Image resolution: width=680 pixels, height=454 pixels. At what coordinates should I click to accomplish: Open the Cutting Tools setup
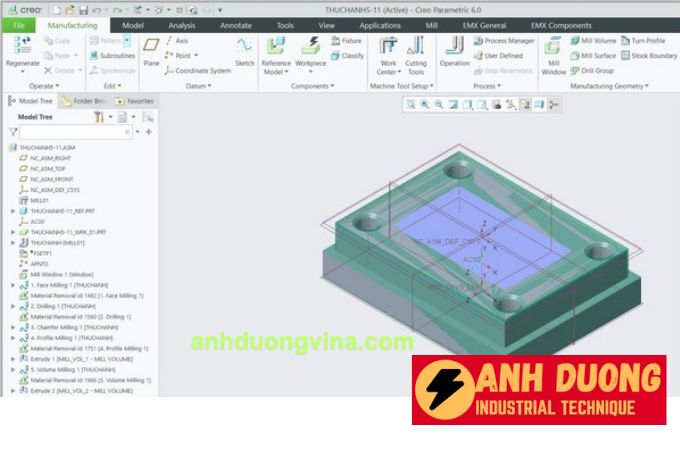coord(416,50)
